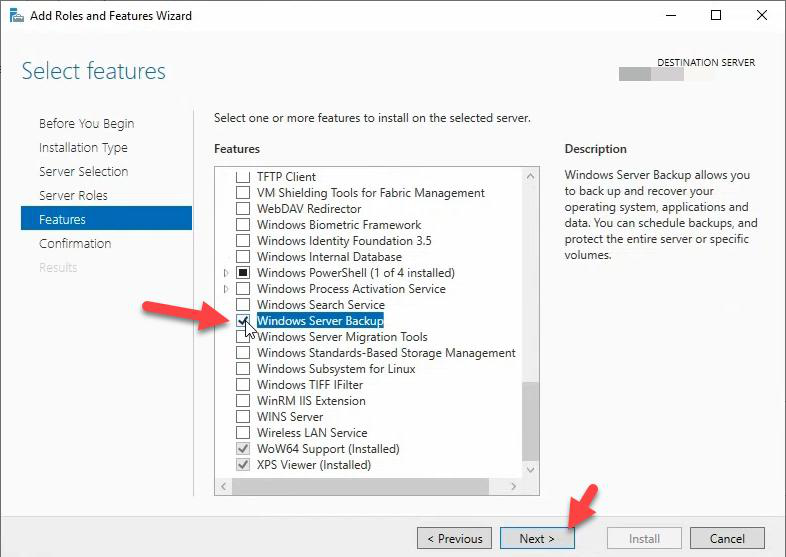Click the horizontal scroll right arrow

click(x=513, y=486)
